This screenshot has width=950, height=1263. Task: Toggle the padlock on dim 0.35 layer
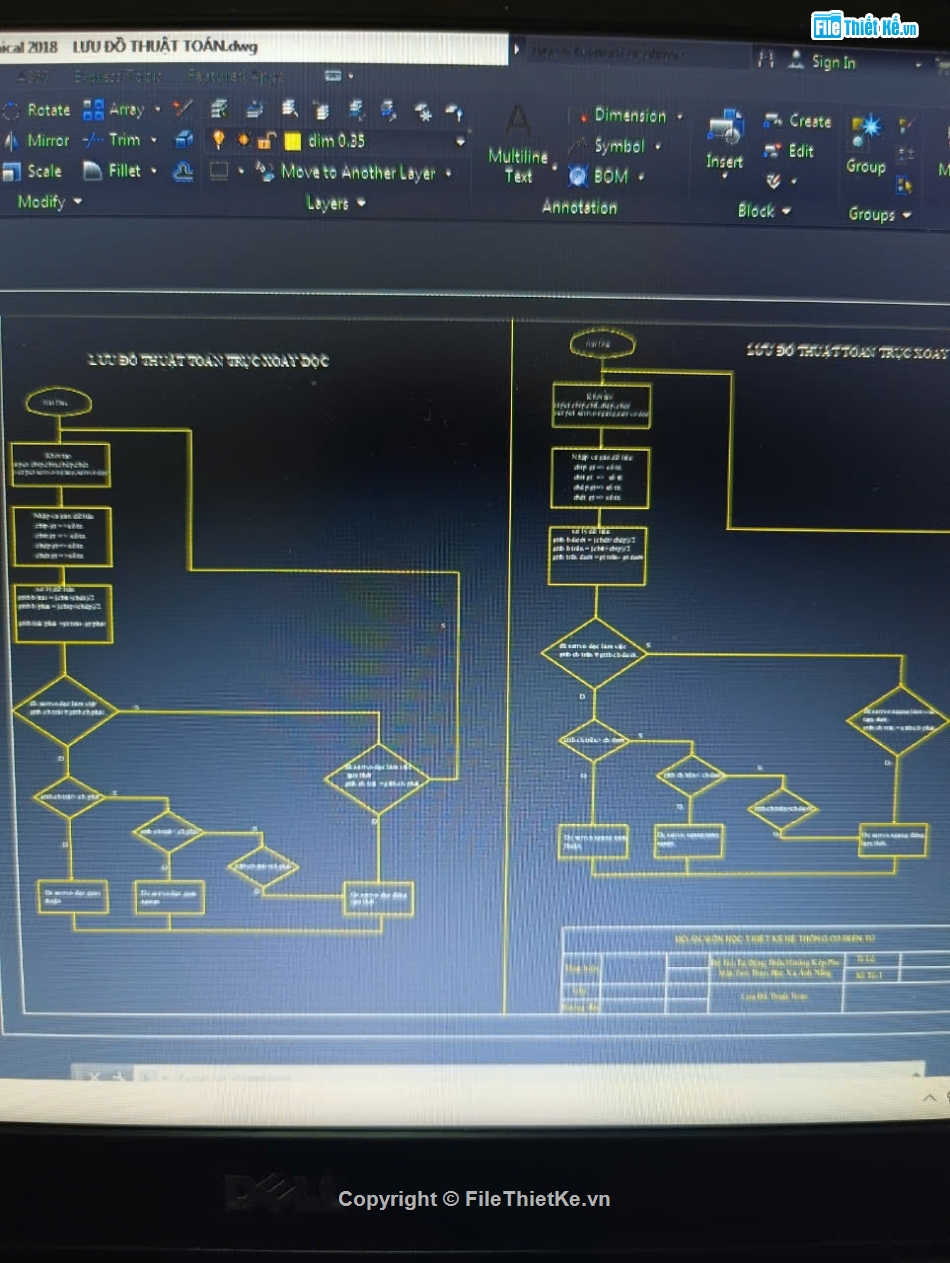267,140
